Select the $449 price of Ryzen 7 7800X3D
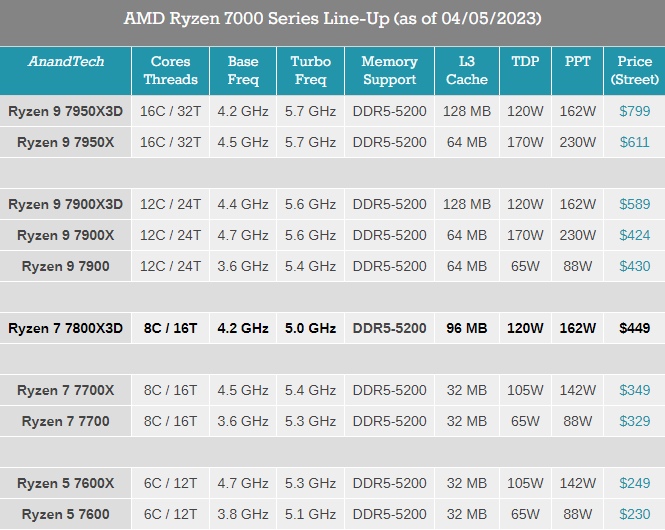The image size is (665, 530). click(634, 328)
